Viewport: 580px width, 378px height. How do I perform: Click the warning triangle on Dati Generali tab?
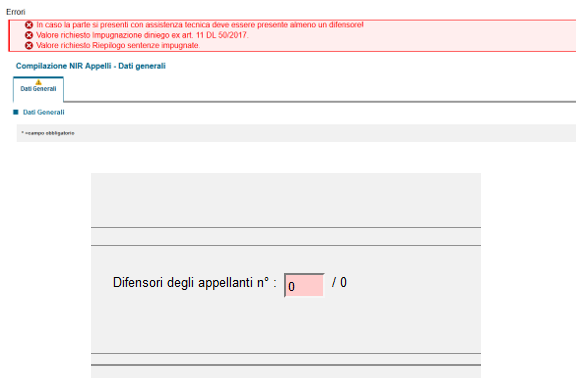(x=38, y=82)
